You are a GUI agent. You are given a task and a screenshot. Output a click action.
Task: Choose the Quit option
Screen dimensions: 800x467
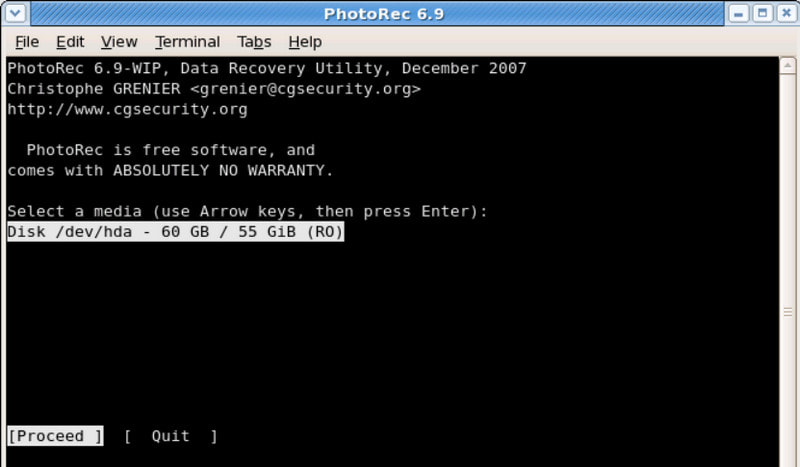point(170,436)
